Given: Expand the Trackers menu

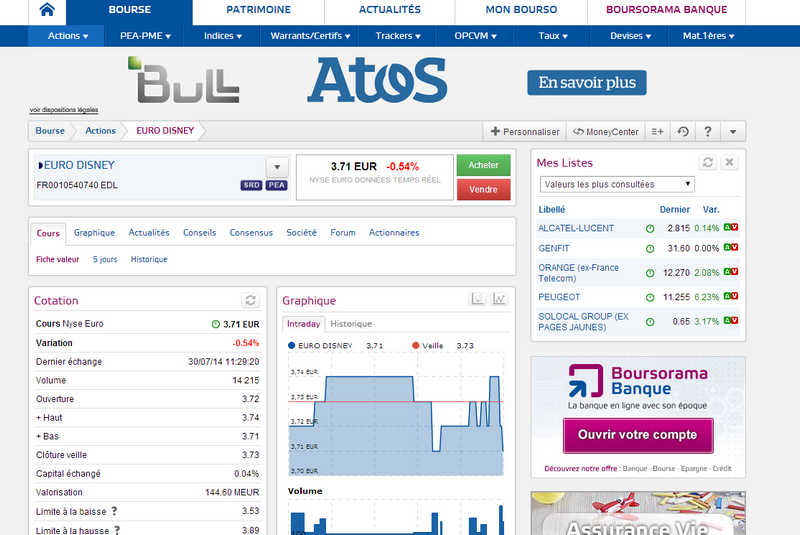Looking at the screenshot, I should pos(397,36).
